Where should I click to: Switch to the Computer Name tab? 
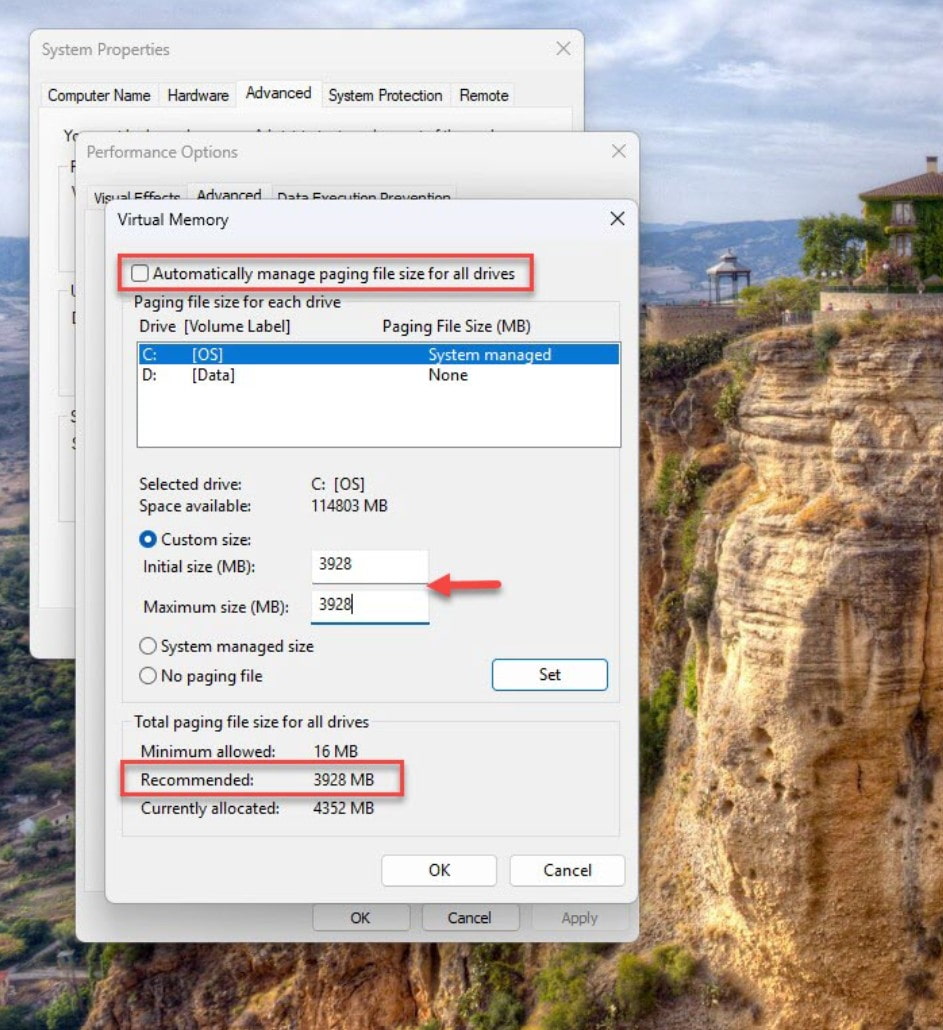(99, 96)
